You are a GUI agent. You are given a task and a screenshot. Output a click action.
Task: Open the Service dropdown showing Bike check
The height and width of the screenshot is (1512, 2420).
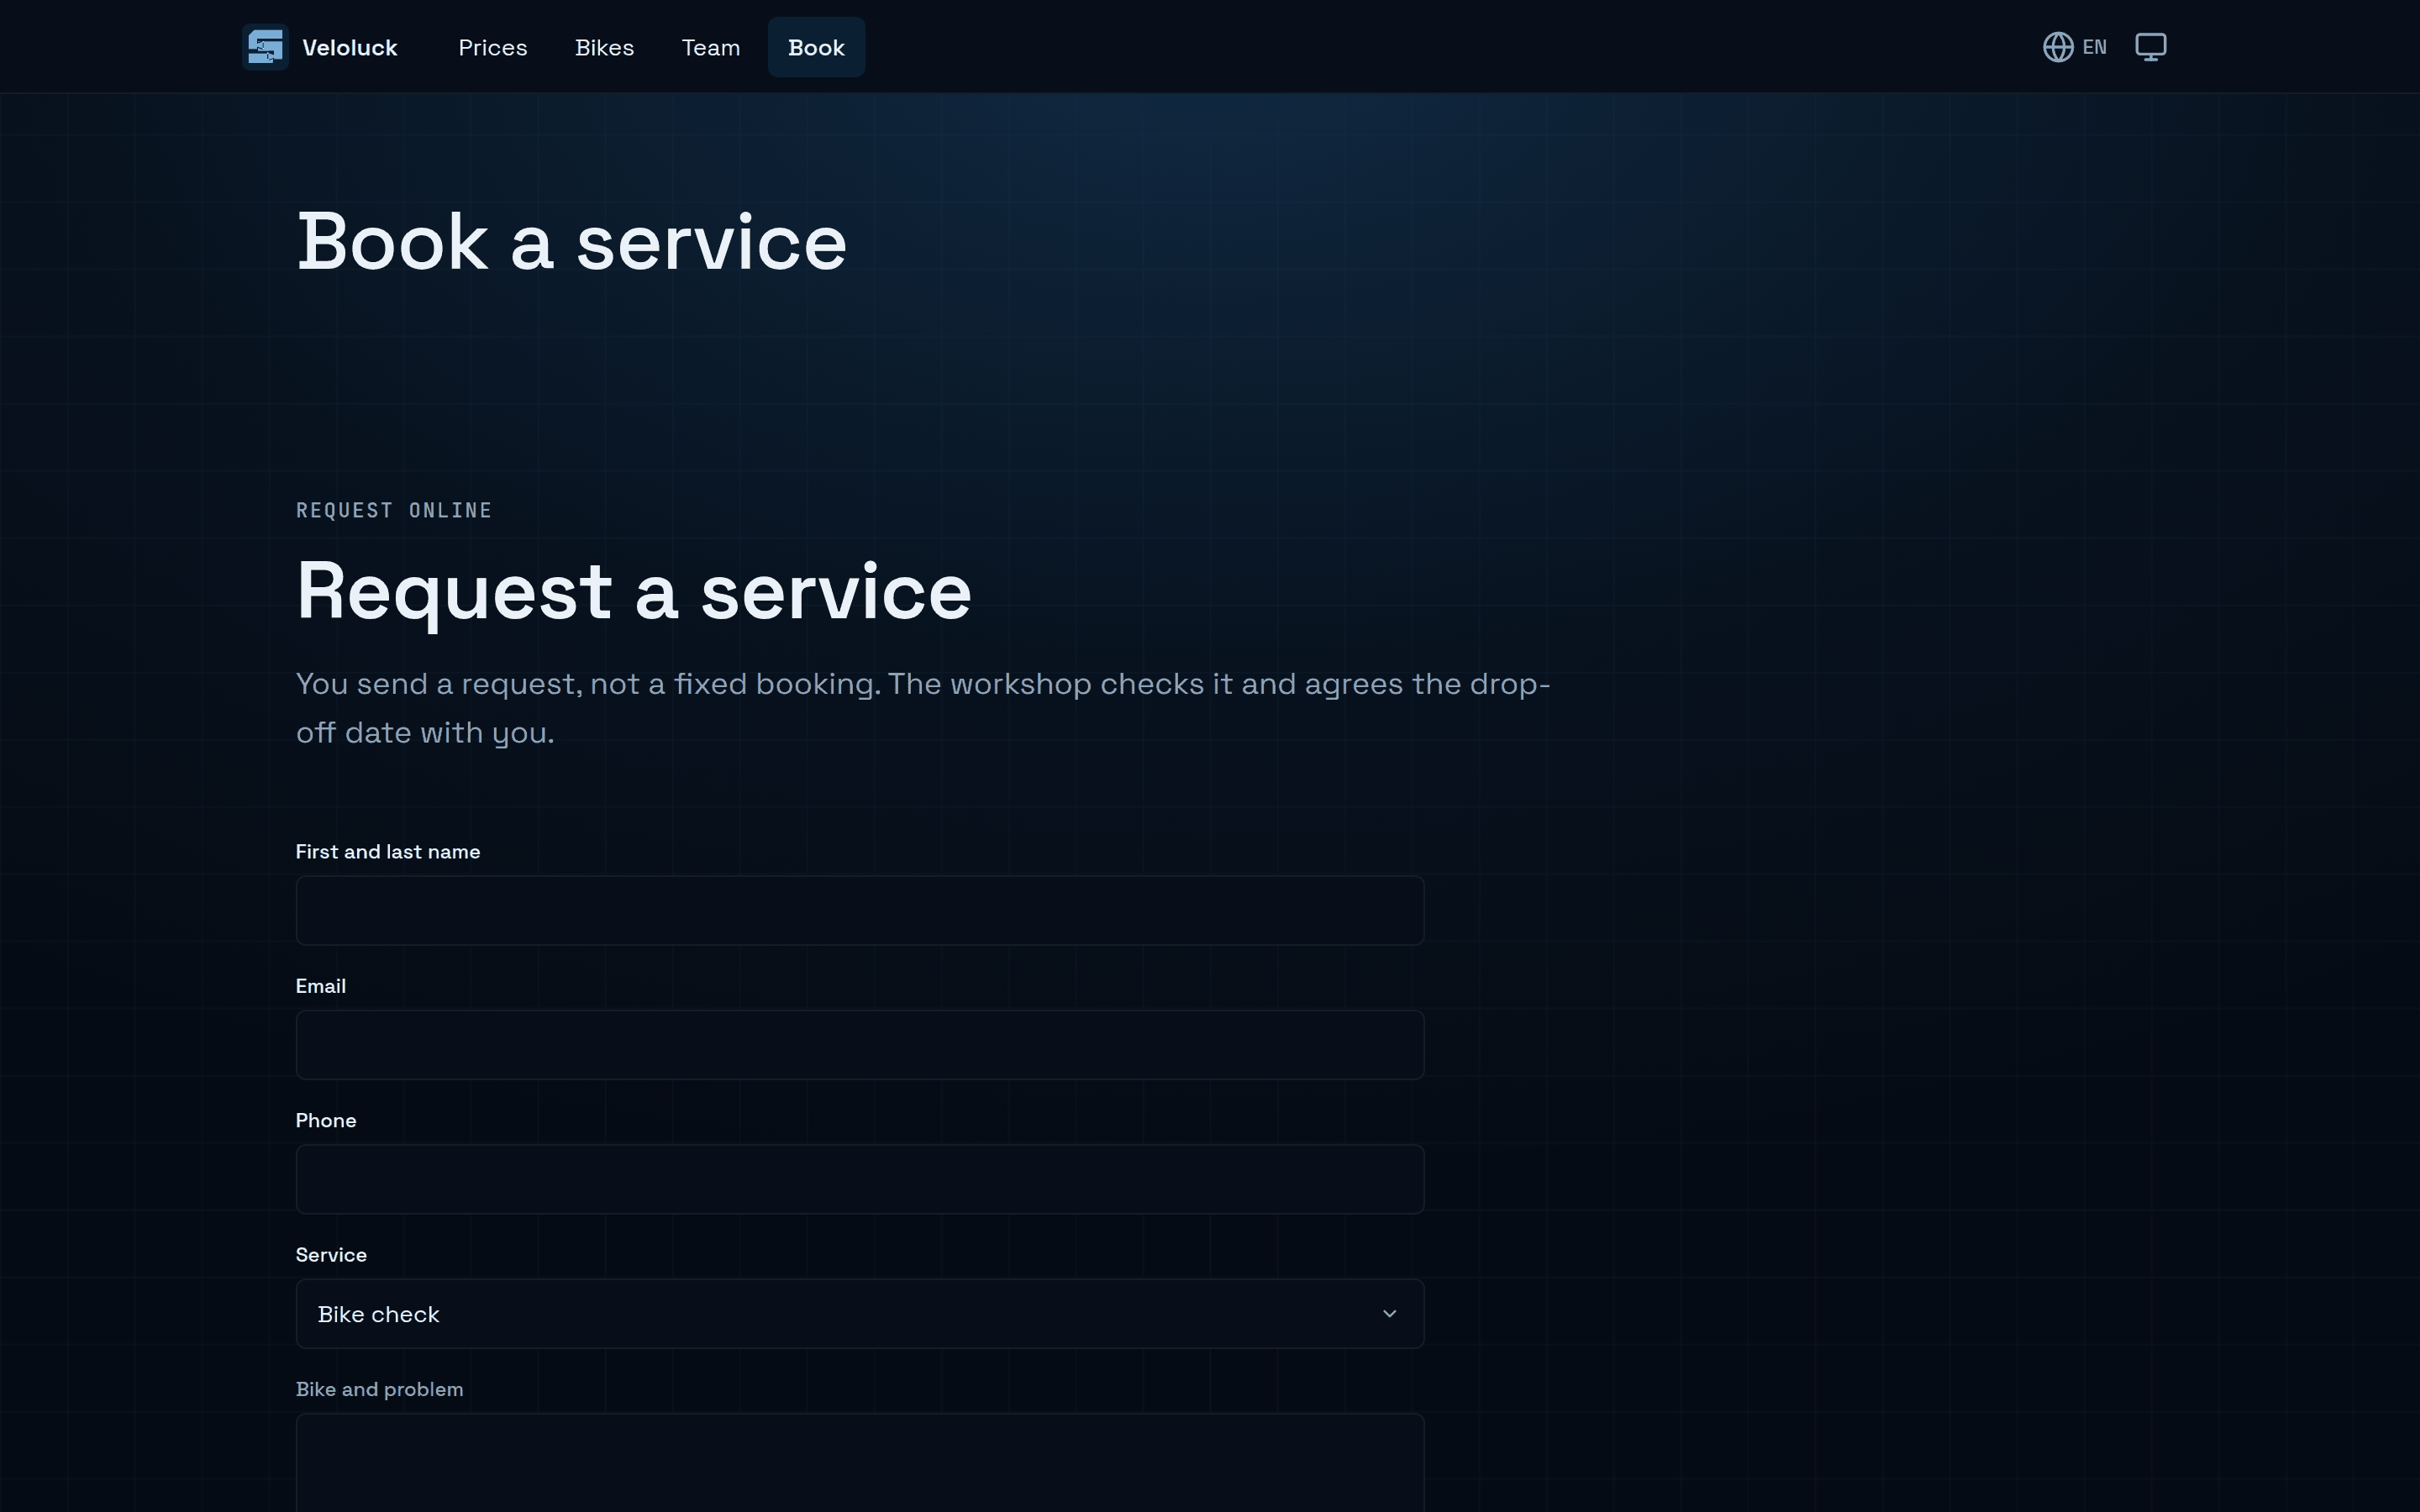pyautogui.click(x=859, y=1314)
